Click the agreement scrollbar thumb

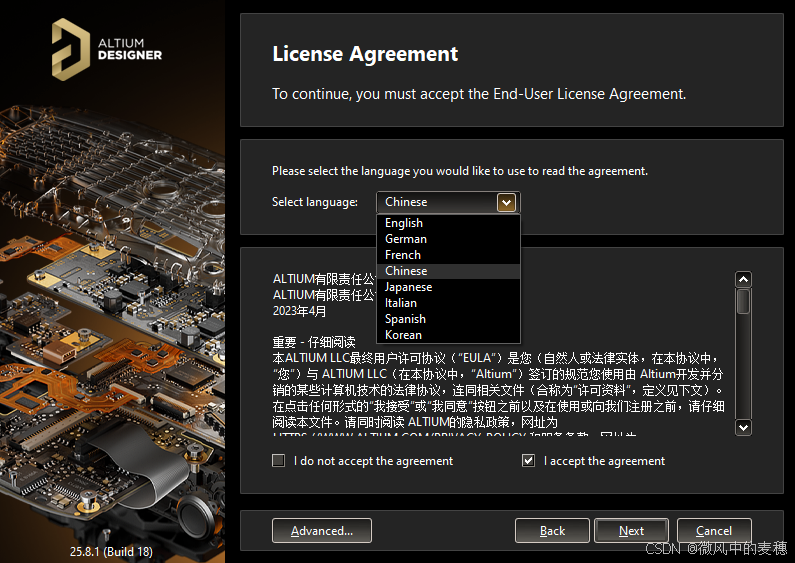pyautogui.click(x=743, y=301)
